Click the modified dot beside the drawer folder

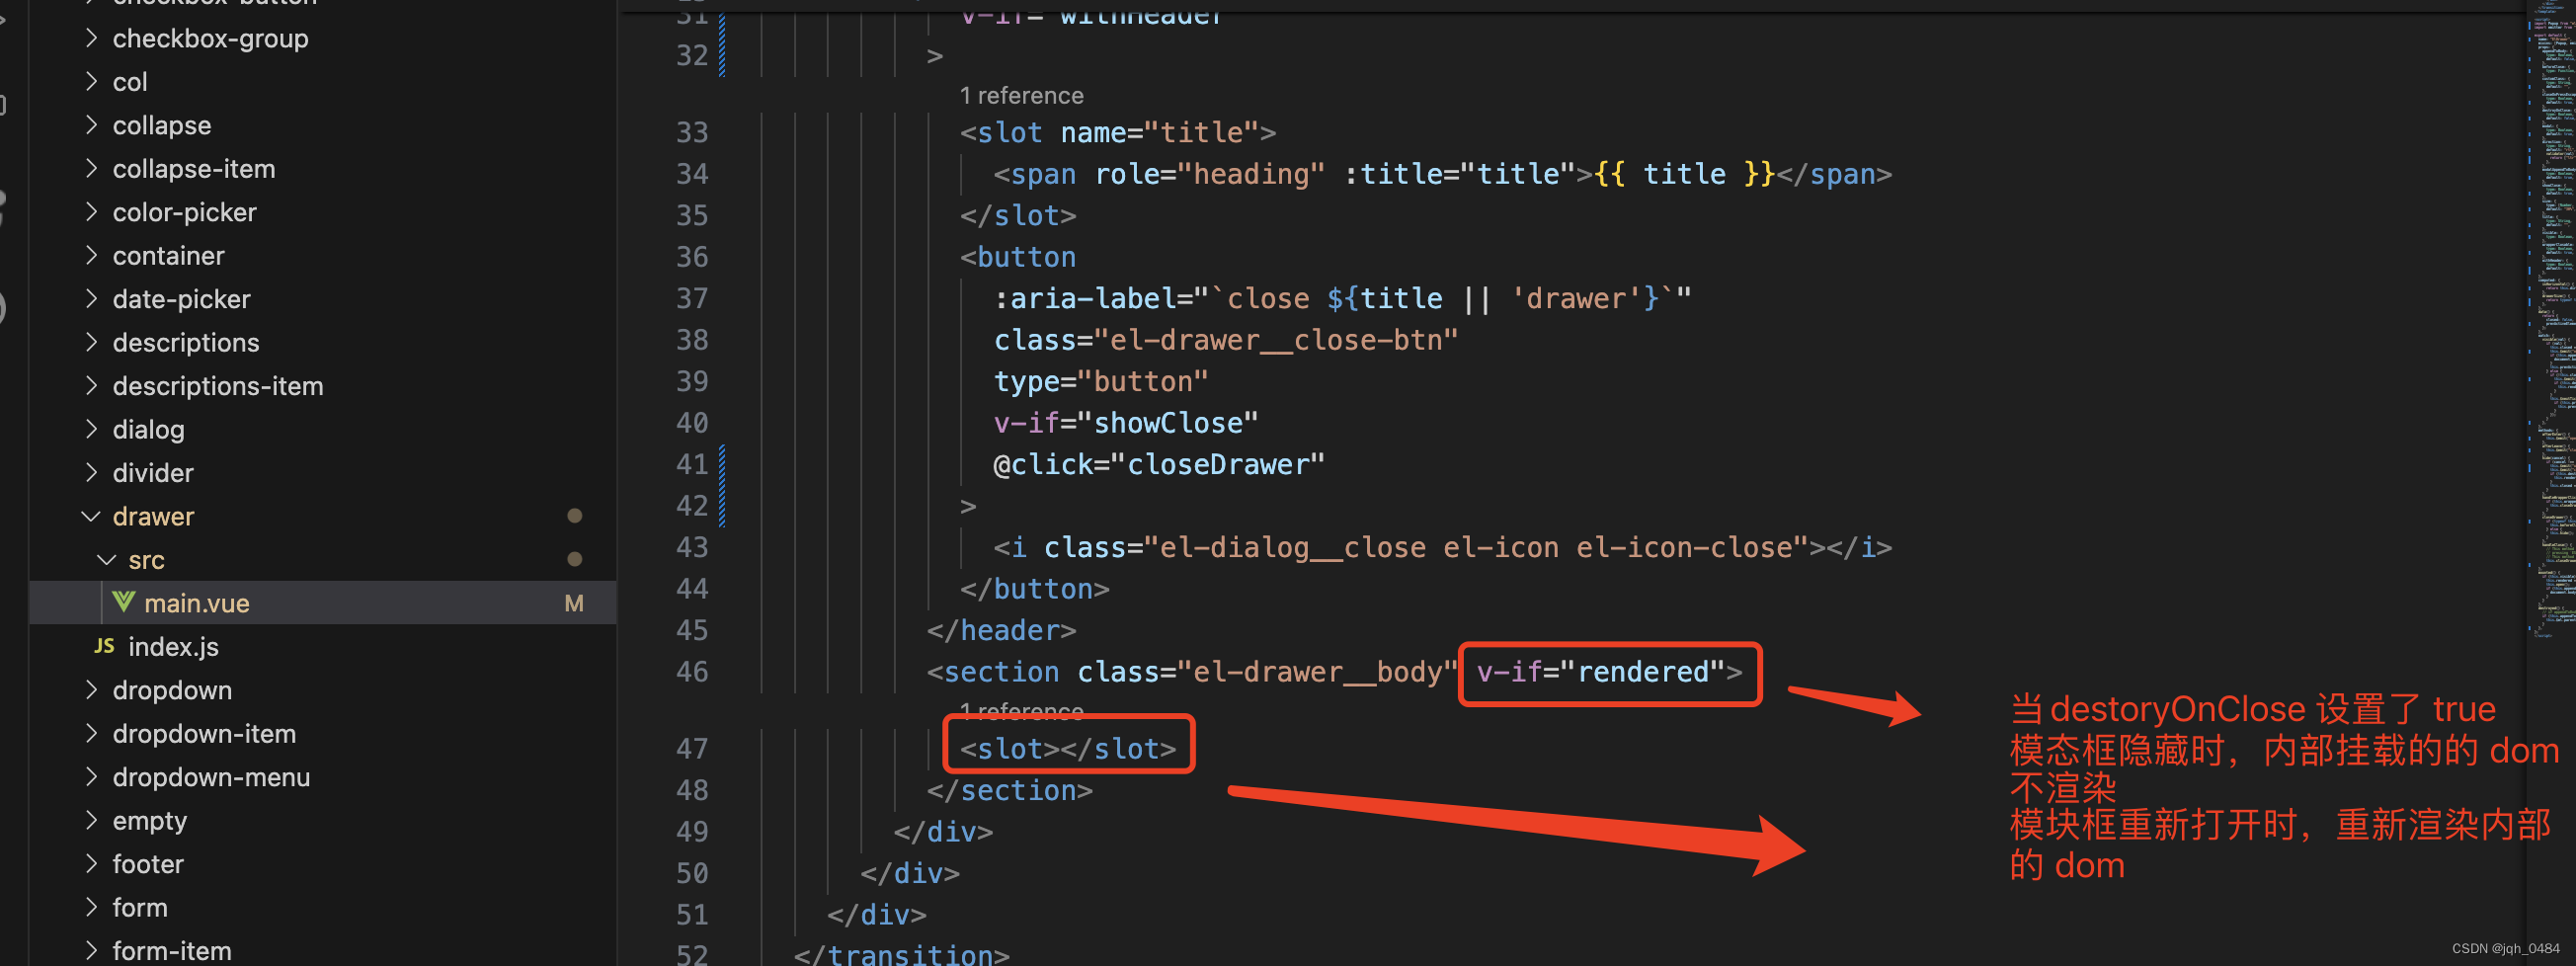click(575, 515)
